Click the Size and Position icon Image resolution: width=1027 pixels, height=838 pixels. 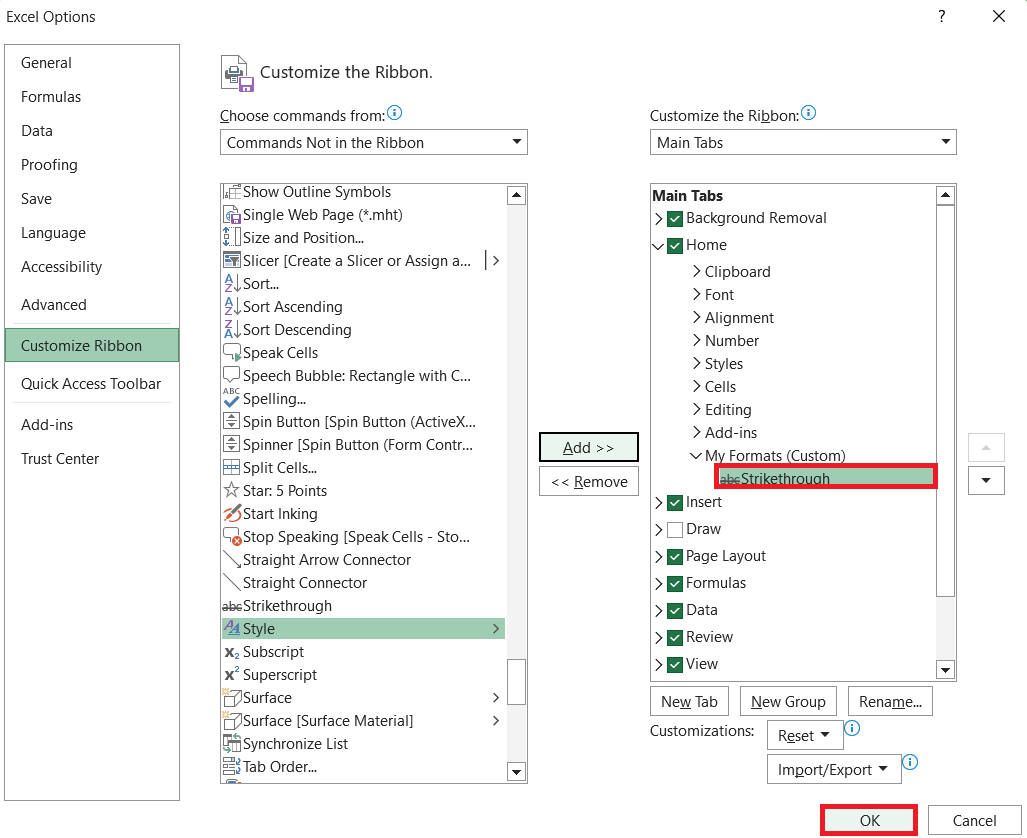(232, 238)
